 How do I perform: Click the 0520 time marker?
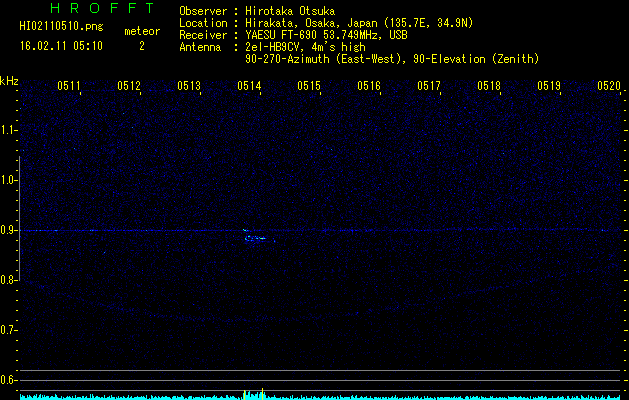click(609, 85)
